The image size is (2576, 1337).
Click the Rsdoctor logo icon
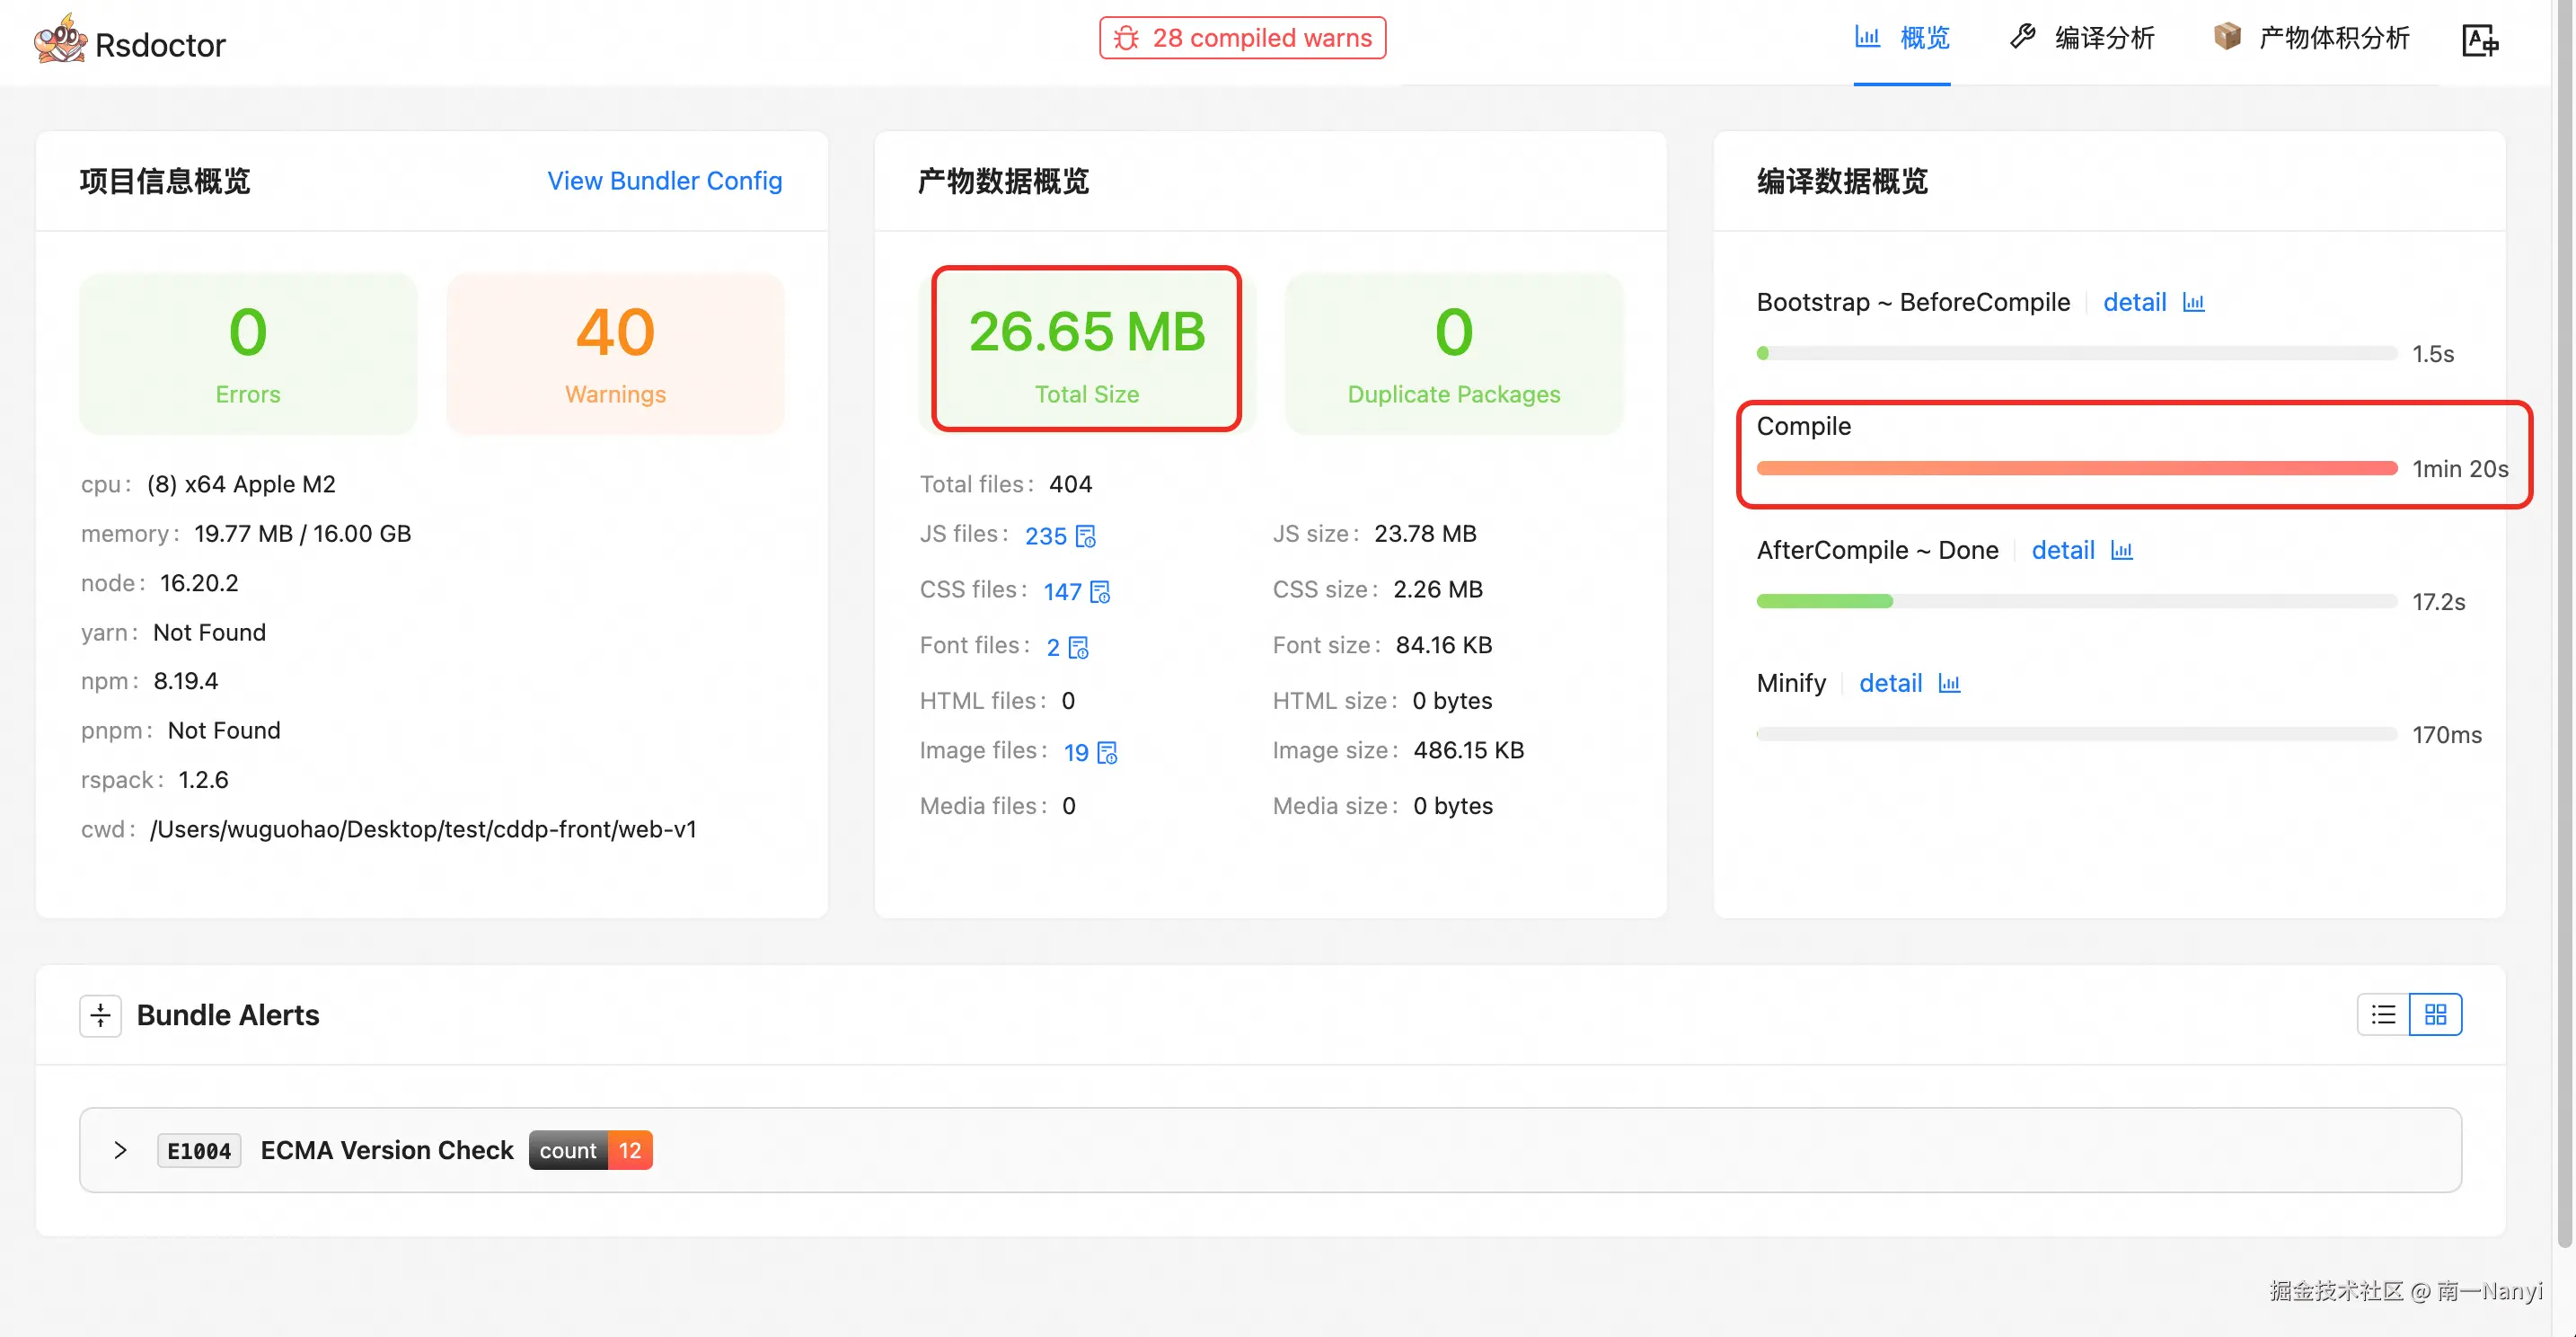pyautogui.click(x=60, y=40)
